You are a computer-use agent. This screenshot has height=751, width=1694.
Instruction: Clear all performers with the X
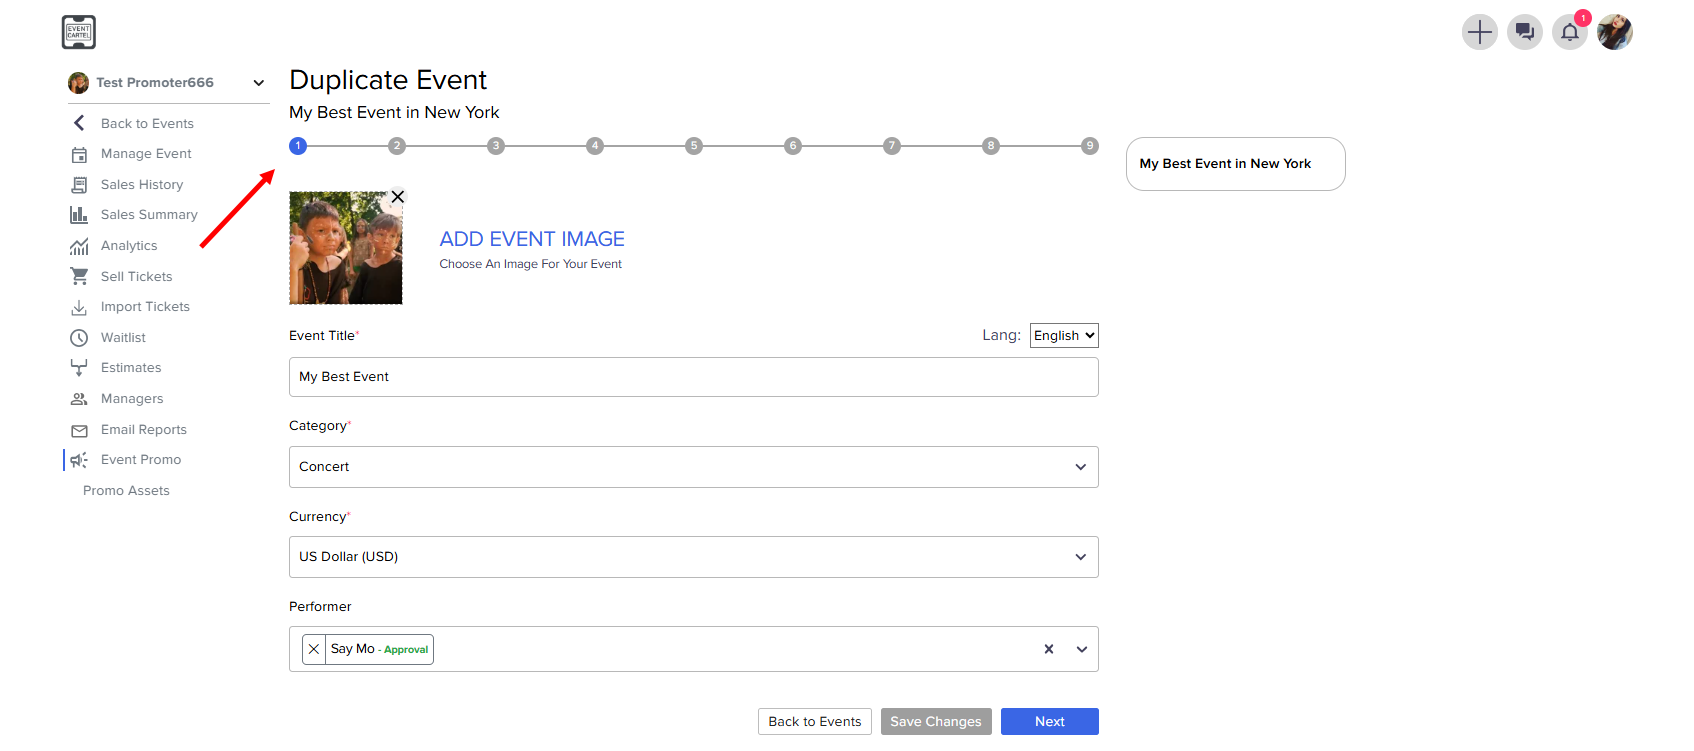pyautogui.click(x=1049, y=649)
